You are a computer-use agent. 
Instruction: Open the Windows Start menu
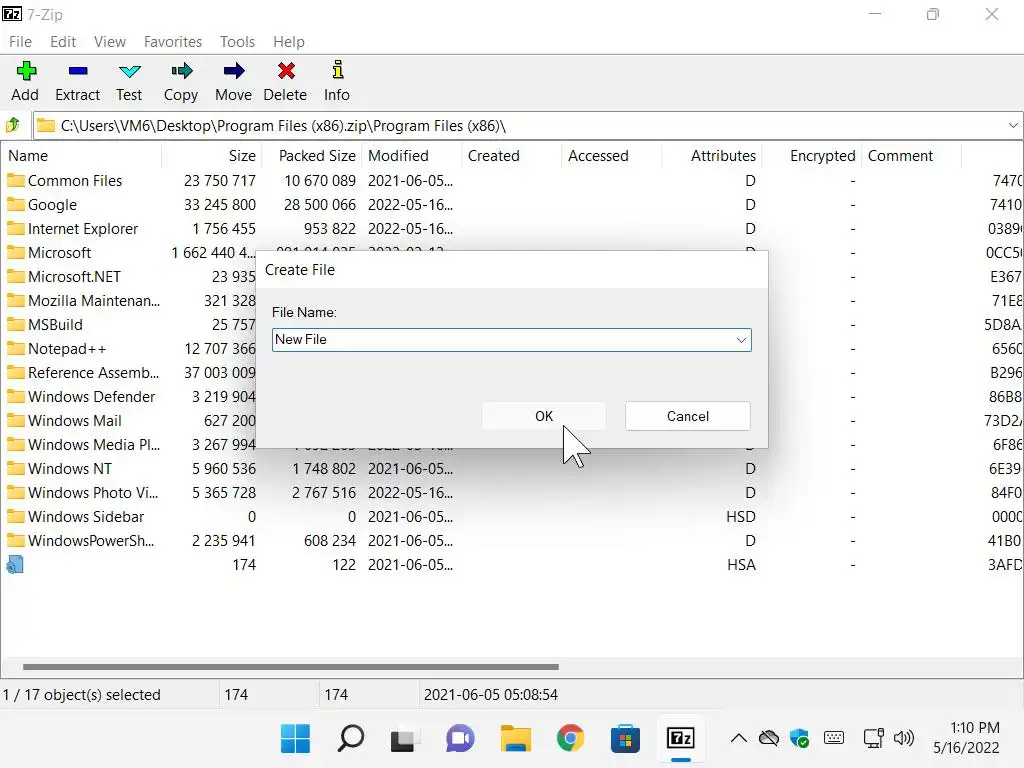coord(295,739)
